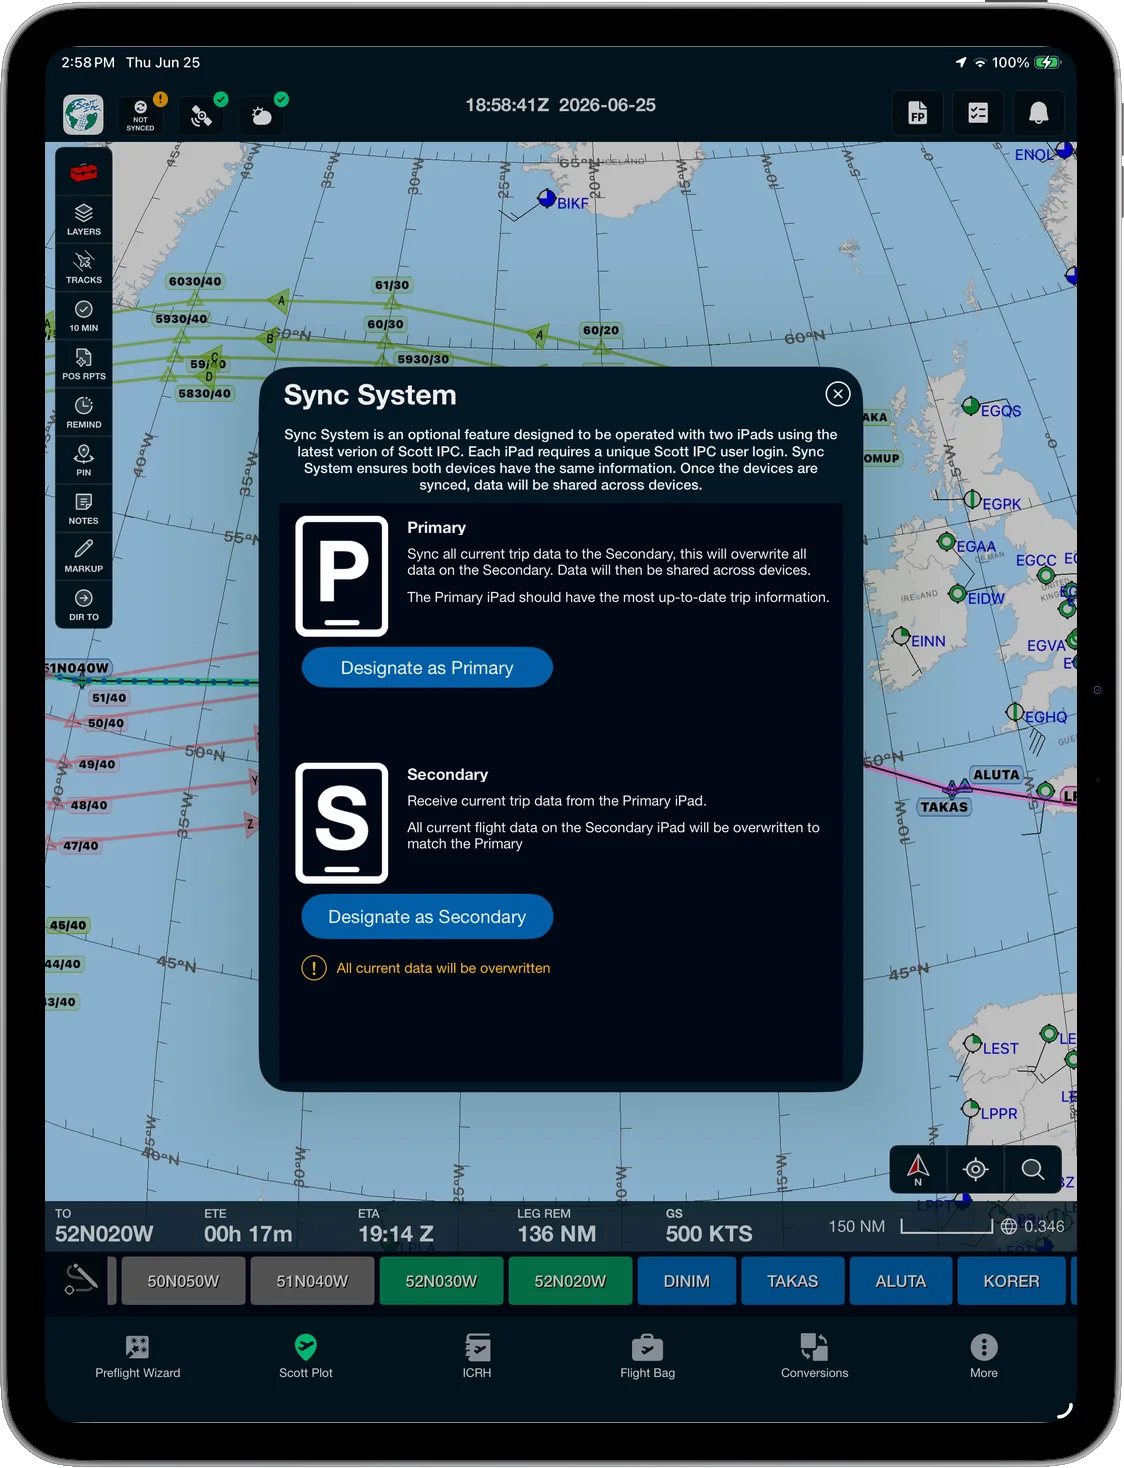Open the checklist icon

pyautogui.click(x=978, y=113)
